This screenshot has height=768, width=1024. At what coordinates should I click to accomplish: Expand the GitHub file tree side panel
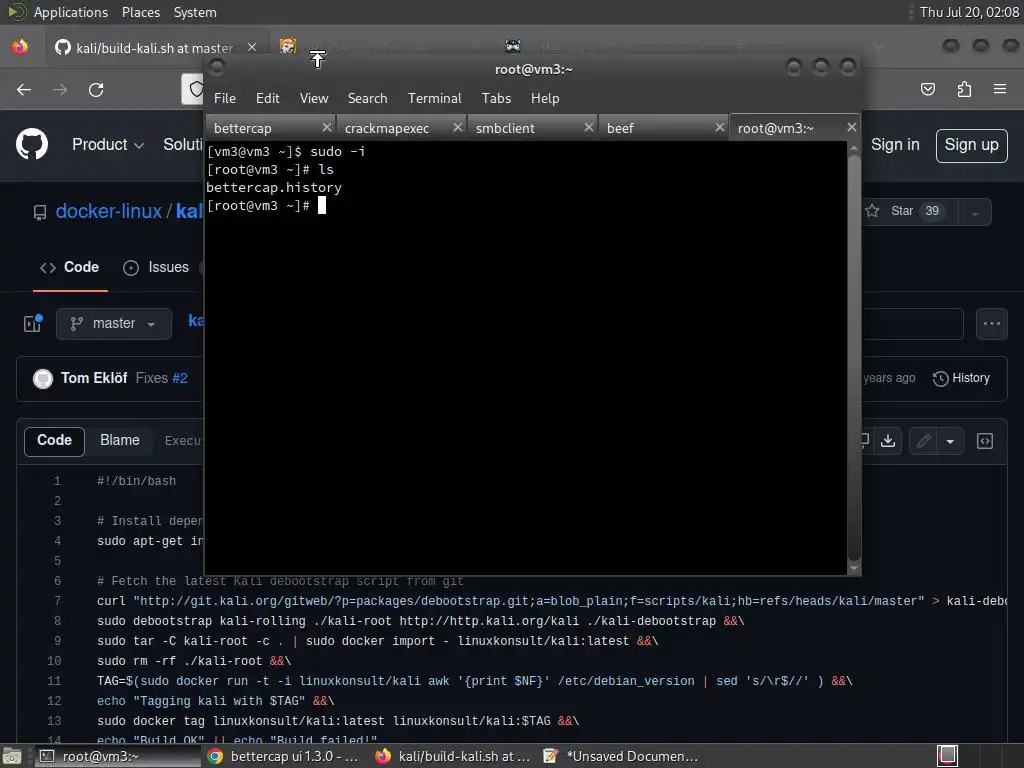[33, 323]
